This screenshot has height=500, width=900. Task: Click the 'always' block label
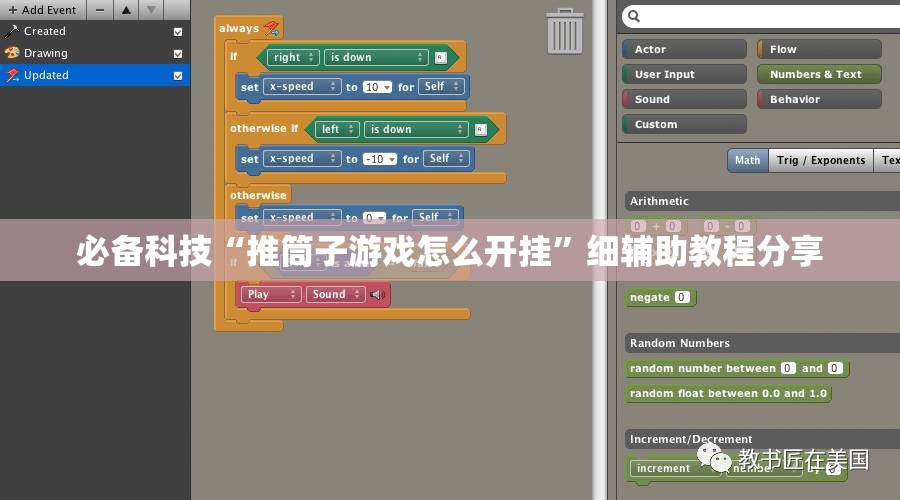tap(239, 28)
